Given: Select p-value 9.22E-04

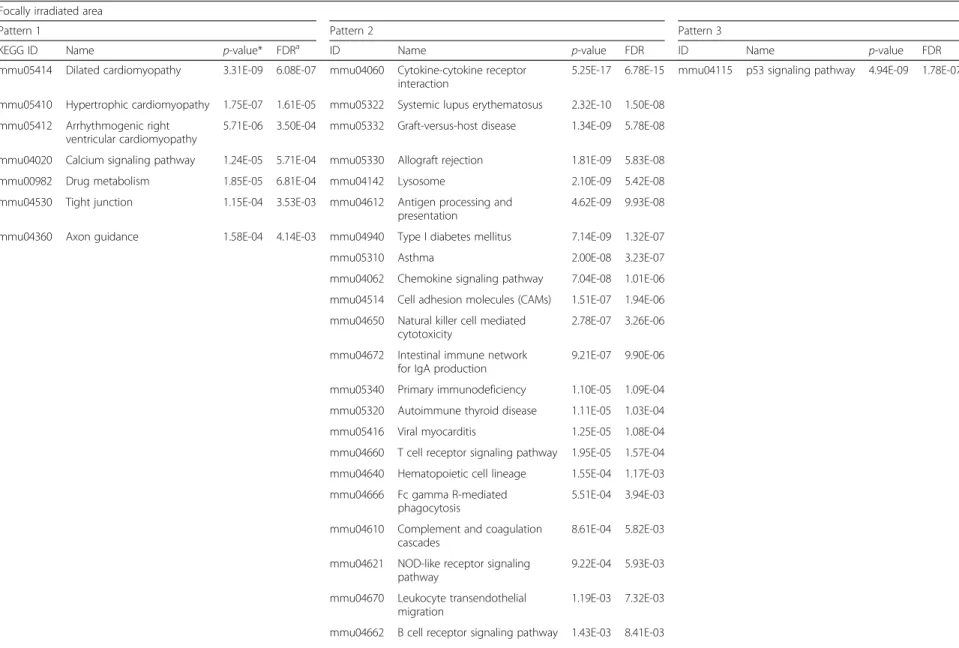Looking at the screenshot, I should [x=591, y=564].
